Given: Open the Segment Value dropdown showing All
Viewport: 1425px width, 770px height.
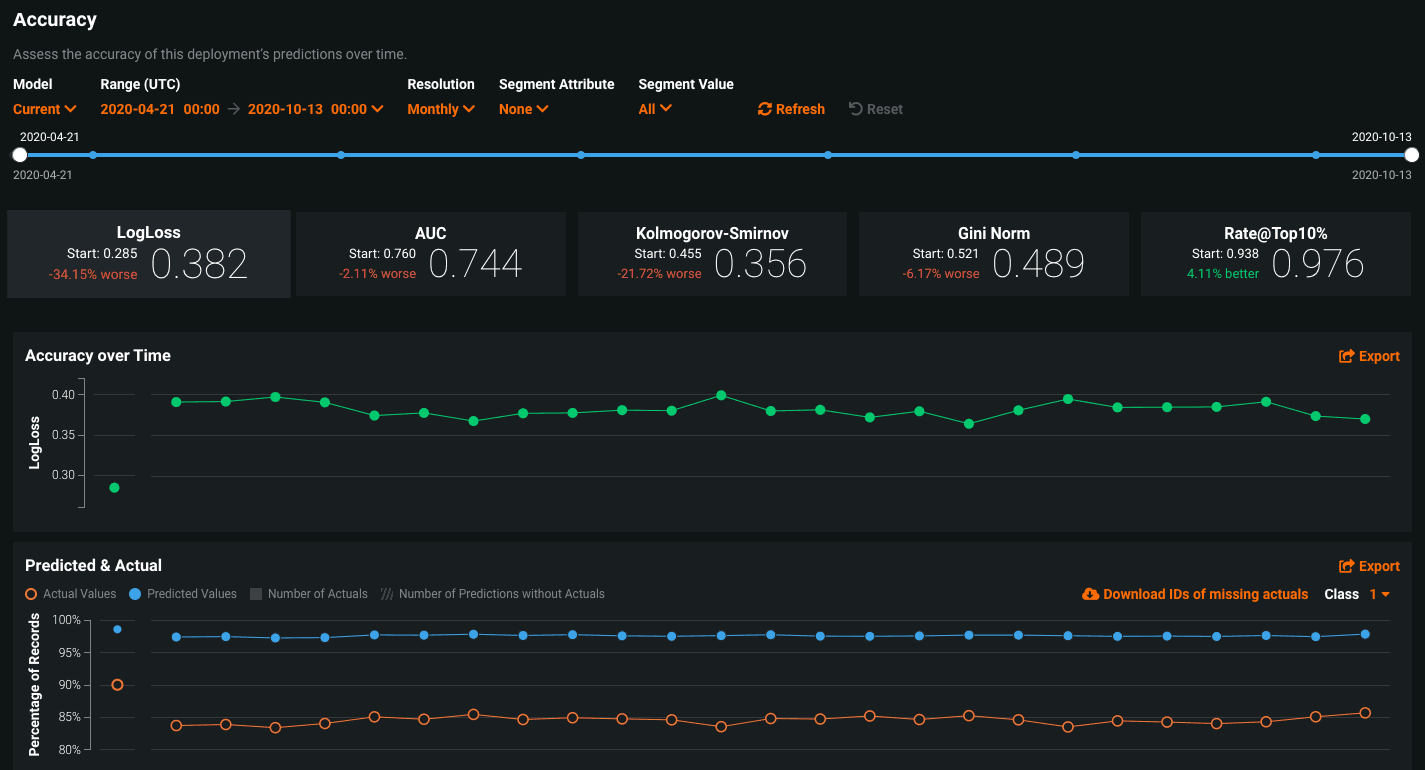Looking at the screenshot, I should coord(655,109).
